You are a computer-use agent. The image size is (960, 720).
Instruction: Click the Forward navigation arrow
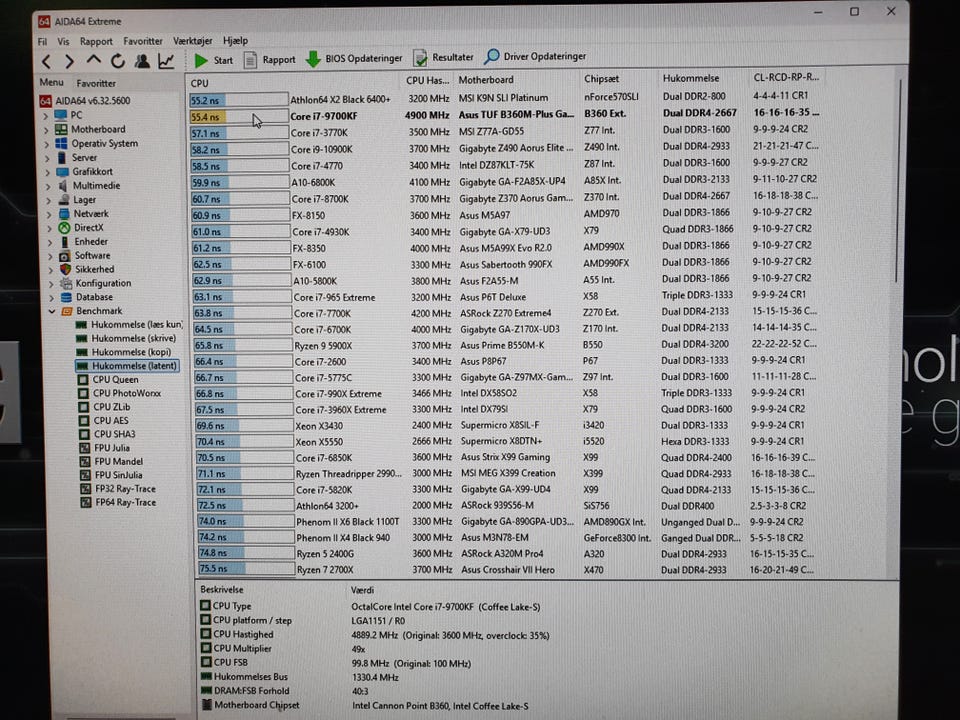[69, 61]
